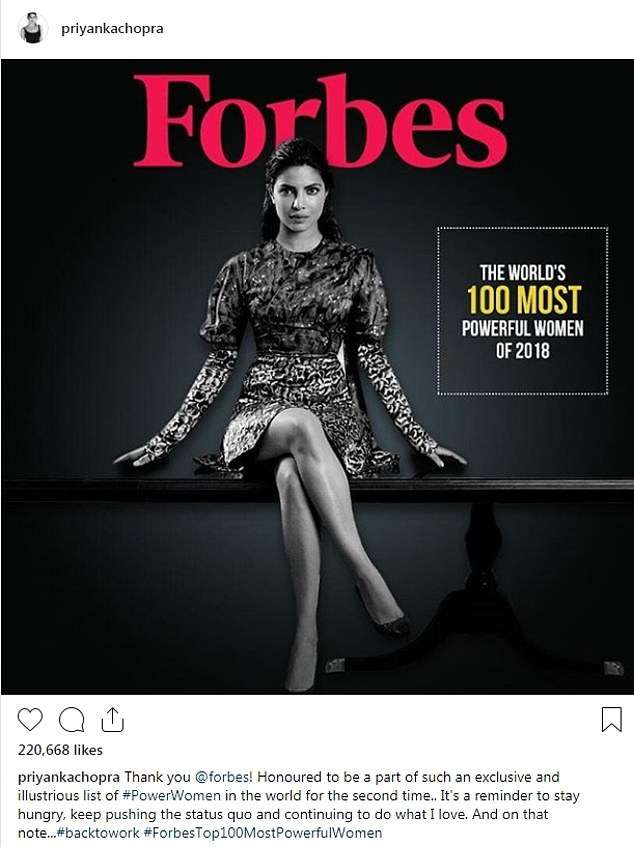The width and height of the screenshot is (634, 847).
Task: Like the post with the heart icon
Action: (30, 720)
